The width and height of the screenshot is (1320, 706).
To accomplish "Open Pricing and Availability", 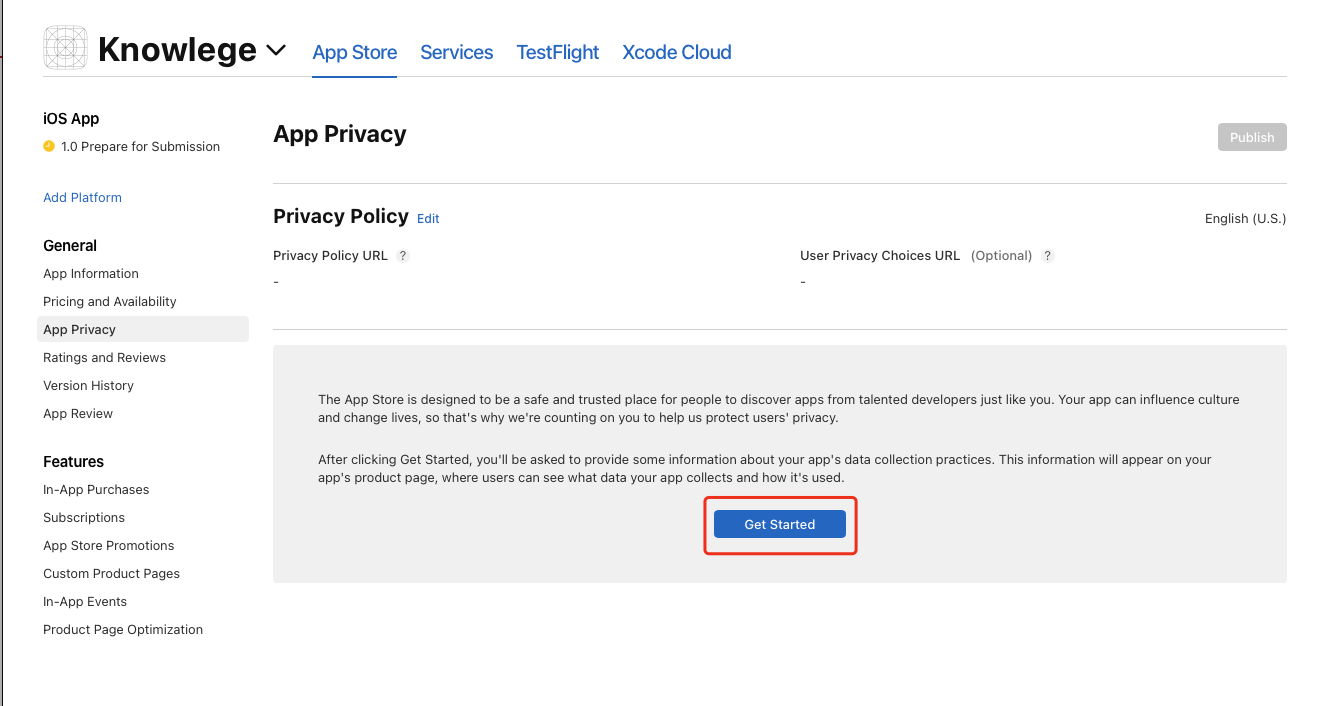I will [110, 301].
